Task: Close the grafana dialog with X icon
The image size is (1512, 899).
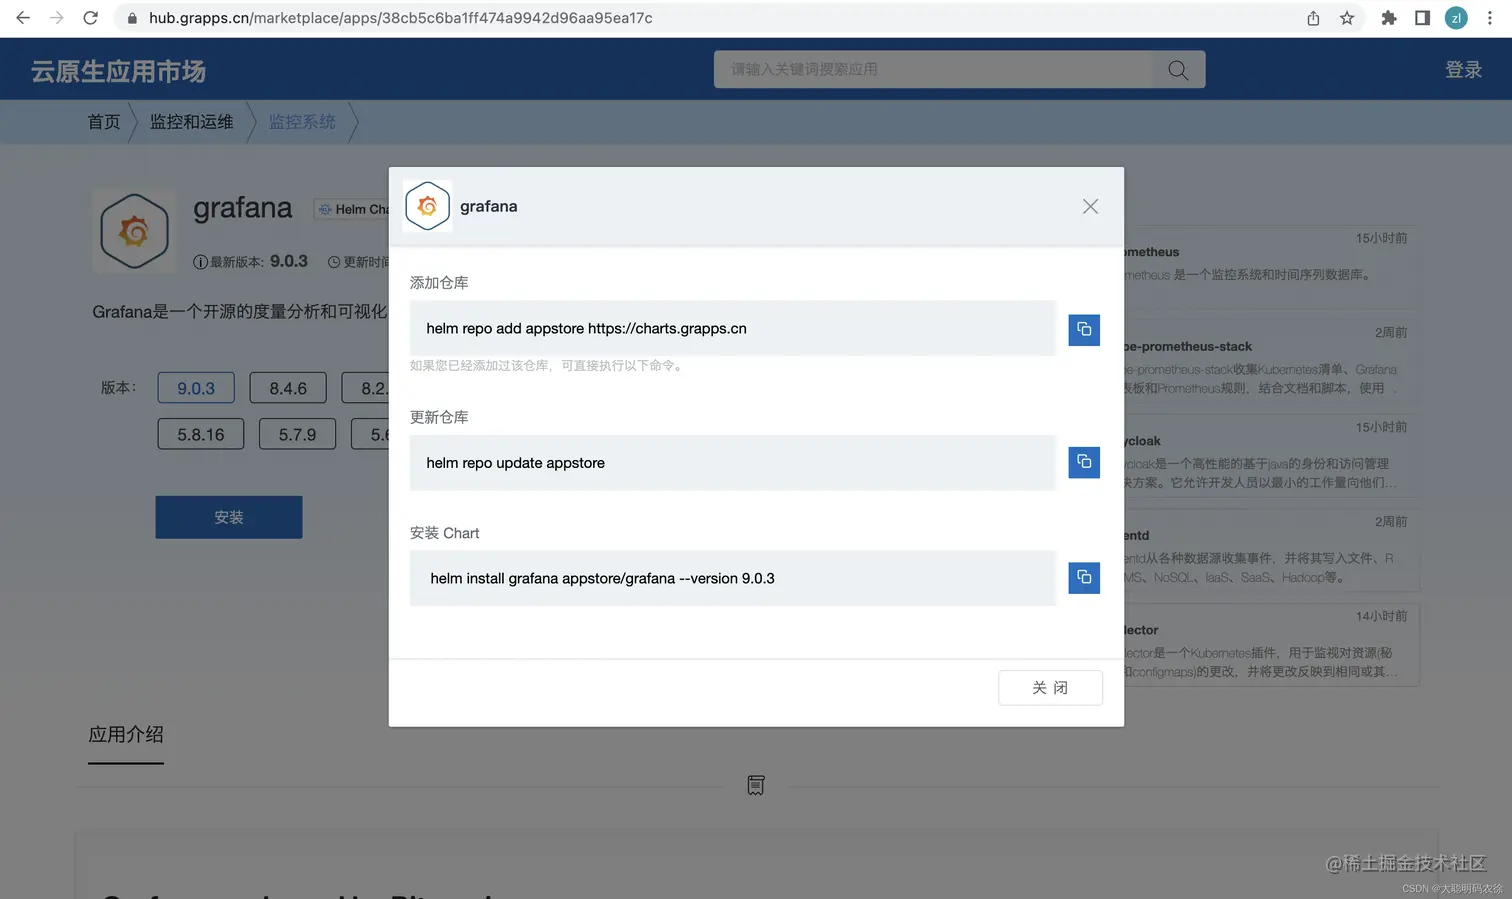Action: pyautogui.click(x=1090, y=206)
